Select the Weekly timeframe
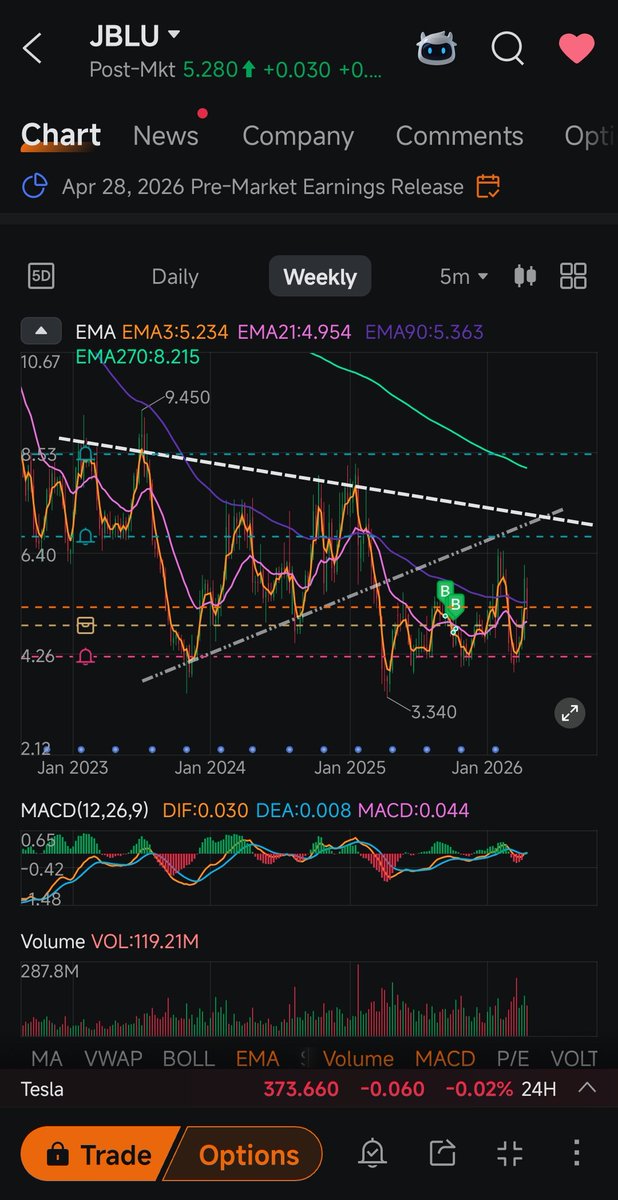Viewport: 618px width, 1200px height. 320,277
